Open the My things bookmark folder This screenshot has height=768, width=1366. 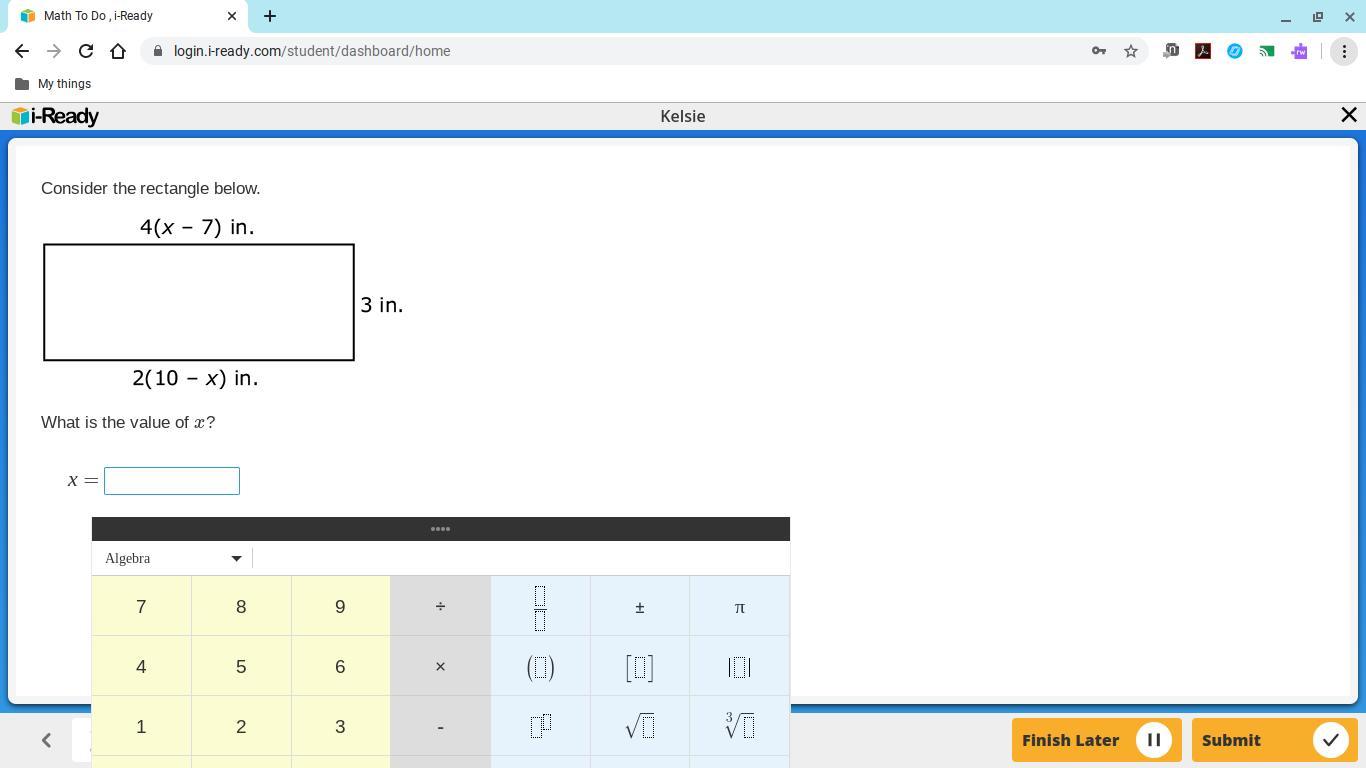(53, 84)
